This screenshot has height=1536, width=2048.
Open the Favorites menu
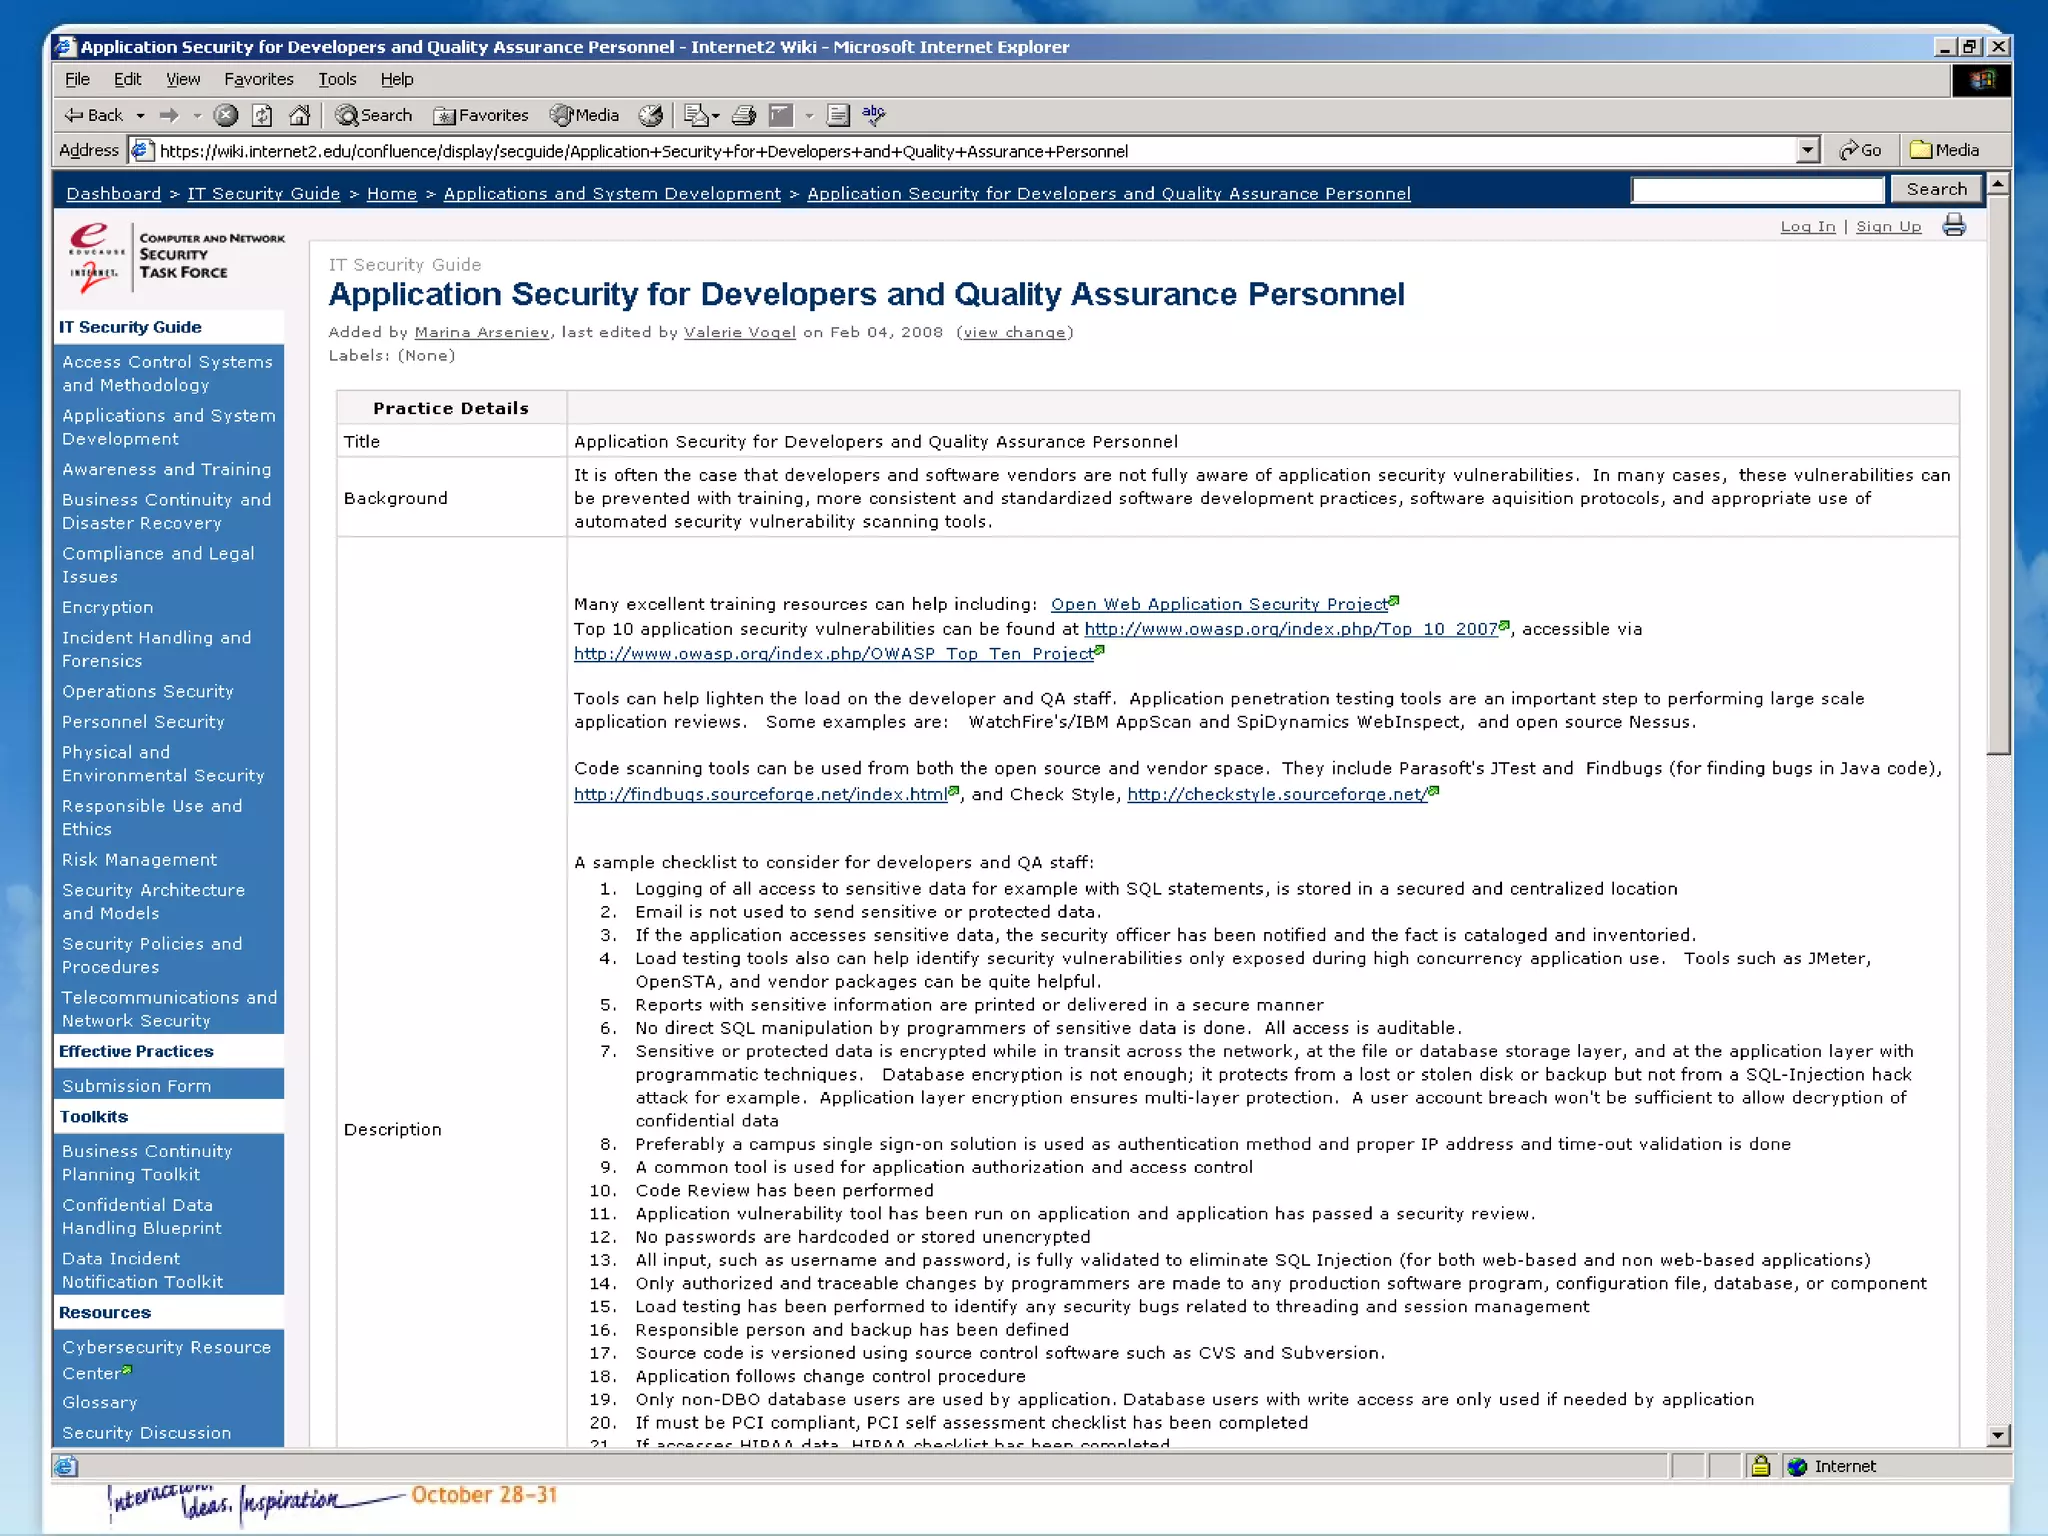[x=258, y=79]
